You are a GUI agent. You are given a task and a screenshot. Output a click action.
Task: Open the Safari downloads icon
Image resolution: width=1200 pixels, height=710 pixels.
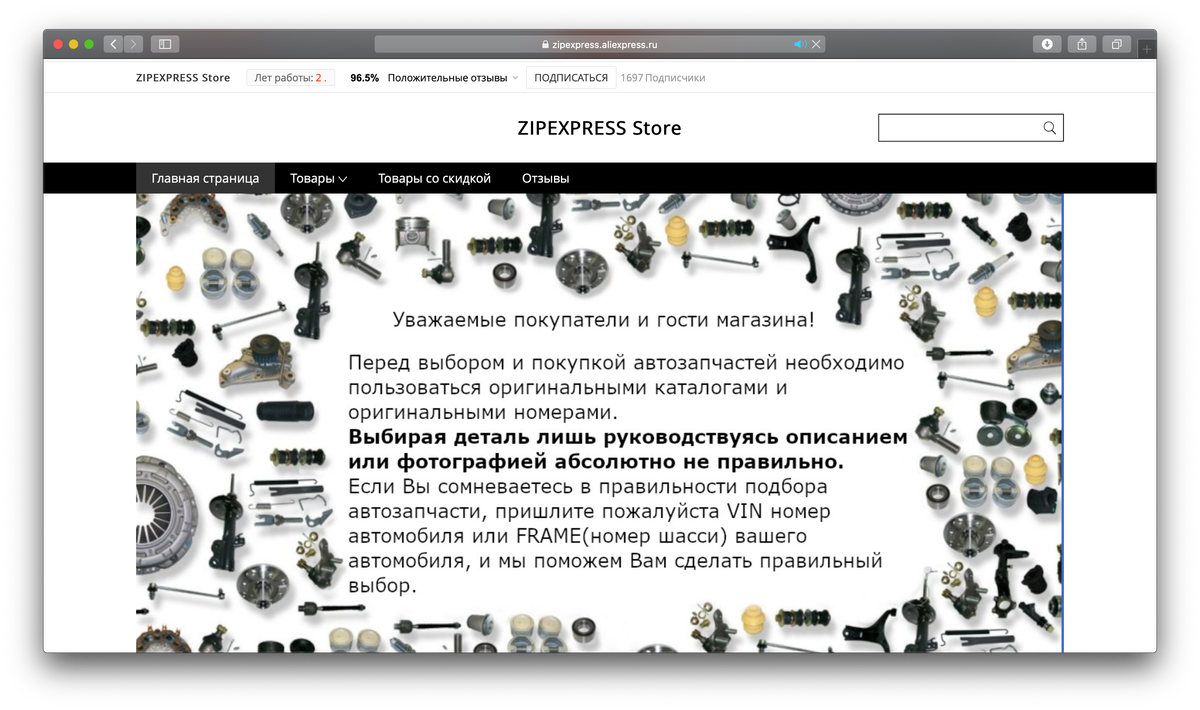(1047, 43)
